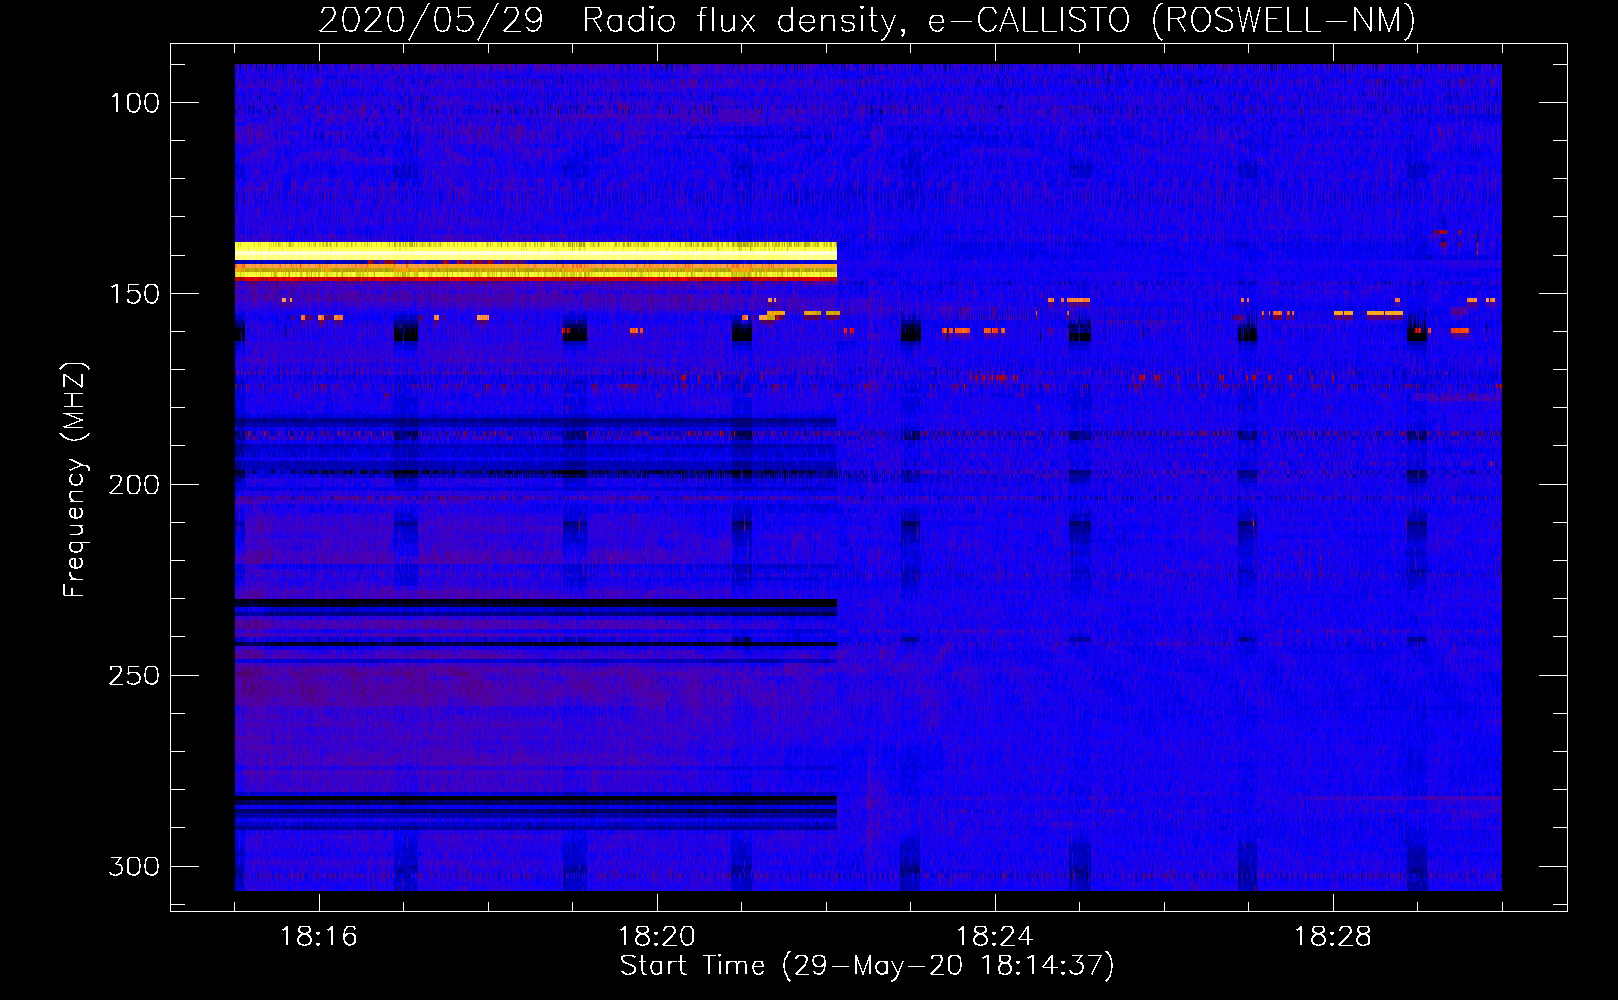
Task: Click the '100' frequency tick label
Action: [134, 103]
